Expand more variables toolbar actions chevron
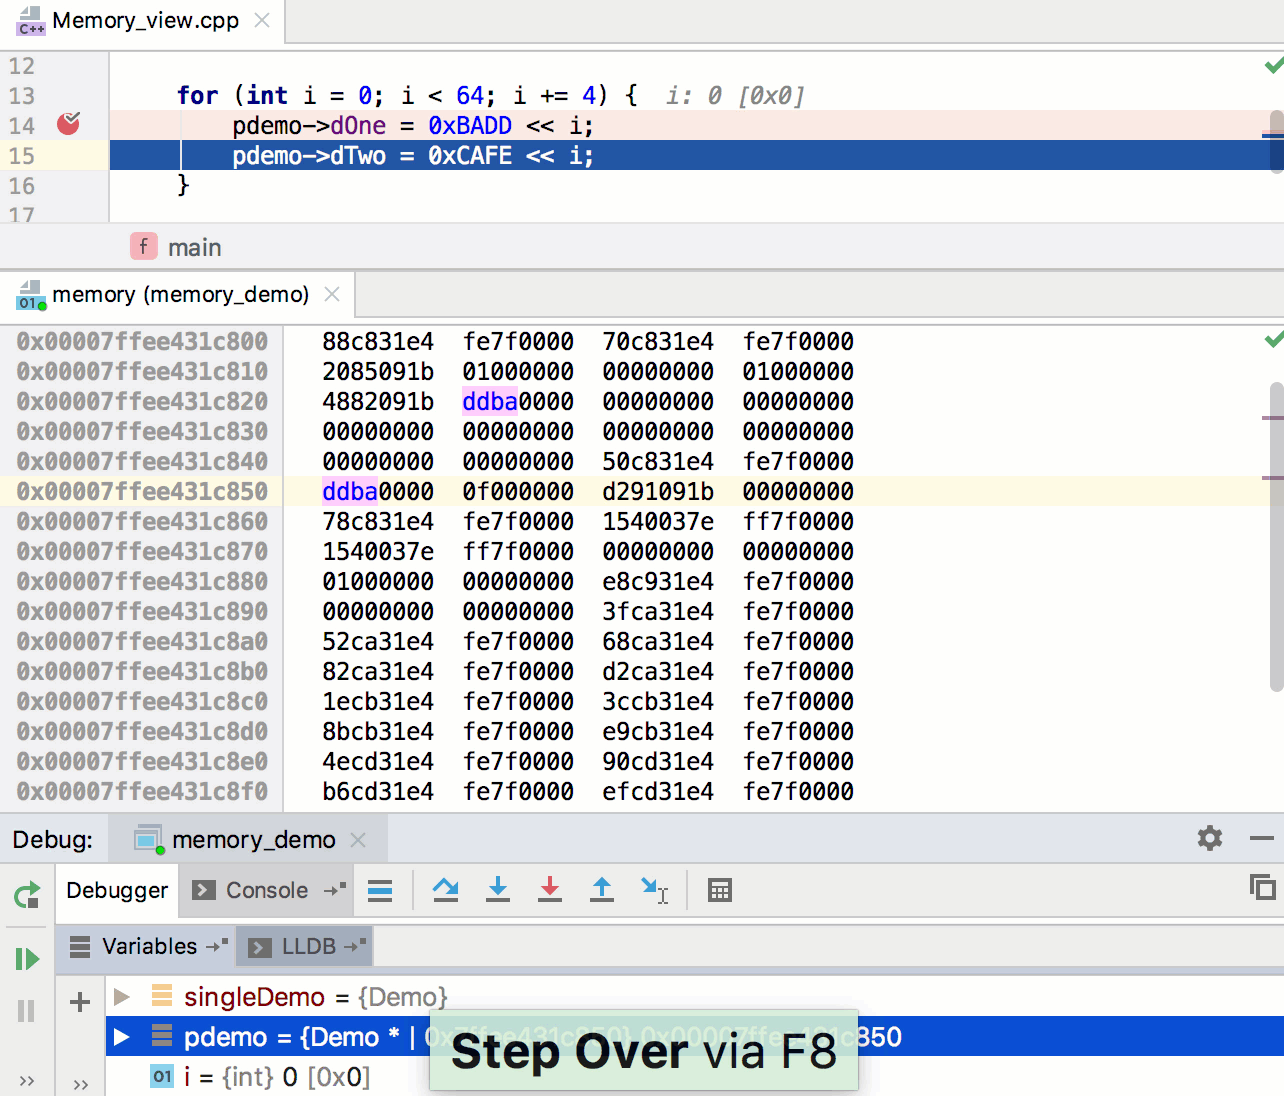This screenshot has width=1284, height=1096. [x=81, y=1084]
